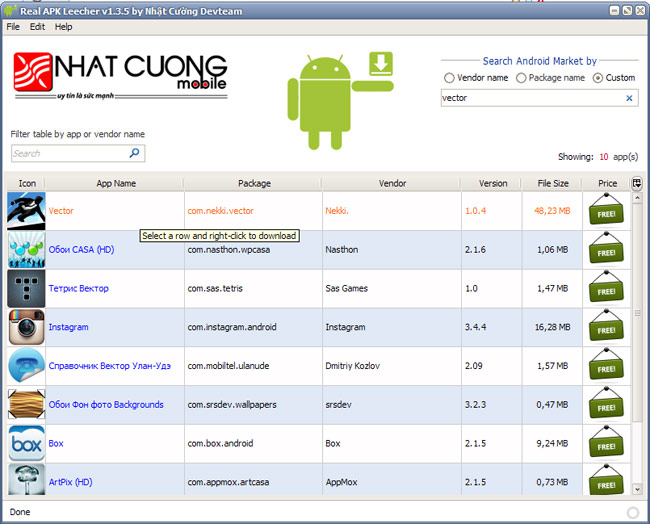Sort table by App Name column header
Viewport: 650px width, 524px height.
tap(116, 183)
